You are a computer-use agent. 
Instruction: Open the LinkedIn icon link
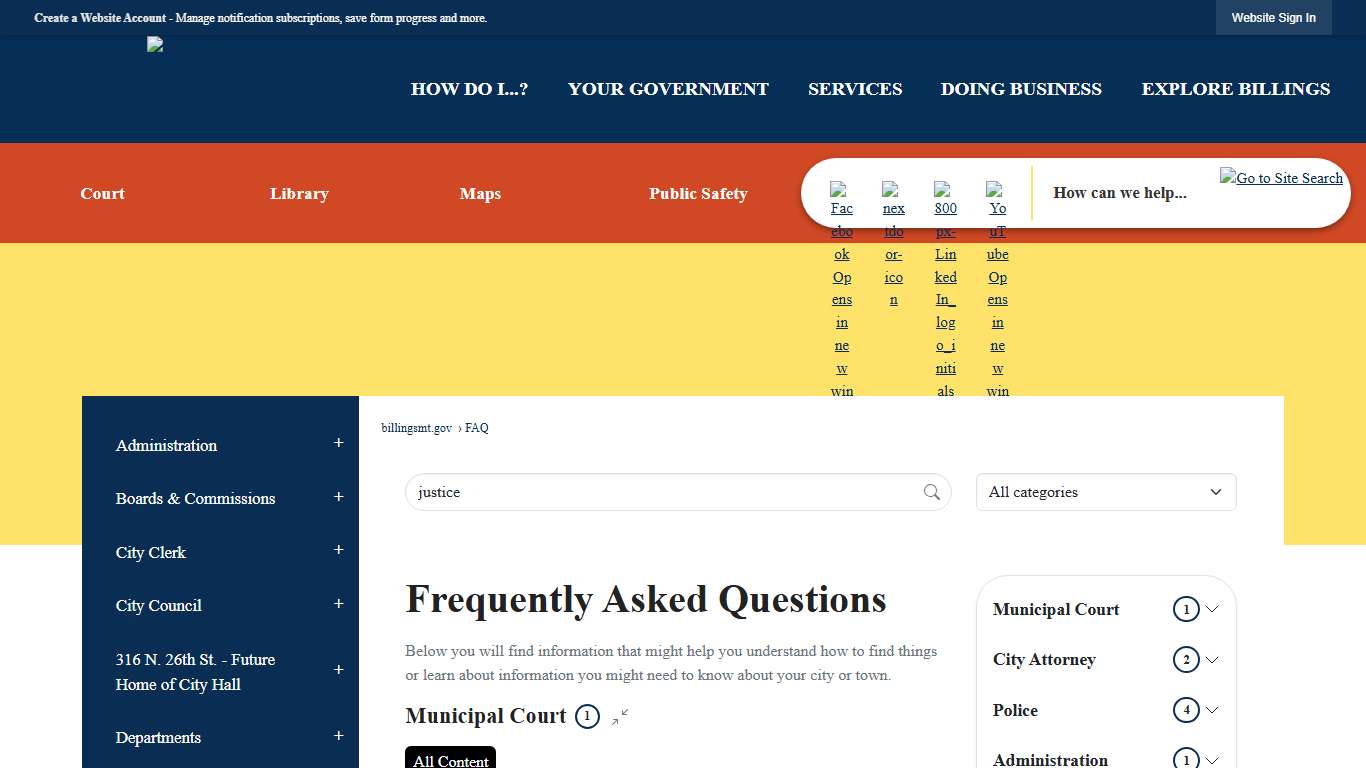[x=945, y=196]
